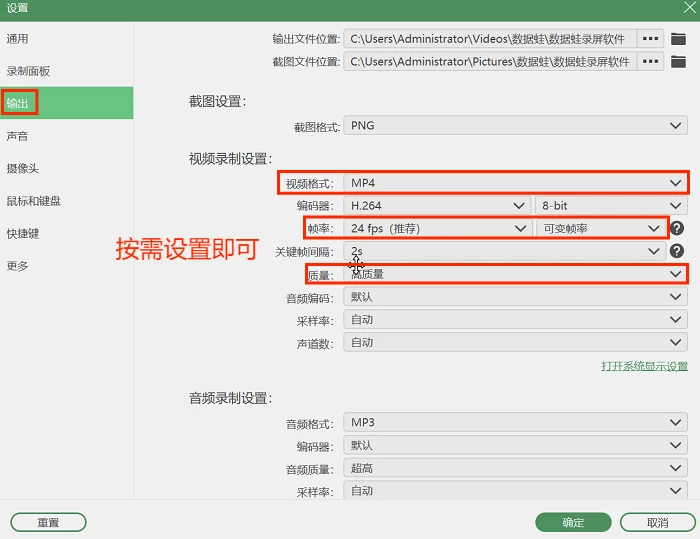Open the 可变帧率 dropdown
Viewport: 700px width, 539px height.
[x=600, y=228]
